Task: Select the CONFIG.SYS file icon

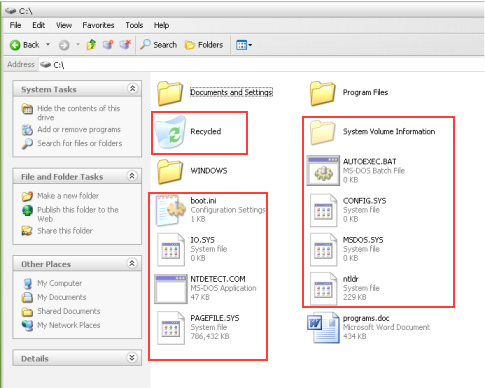Action: [323, 211]
